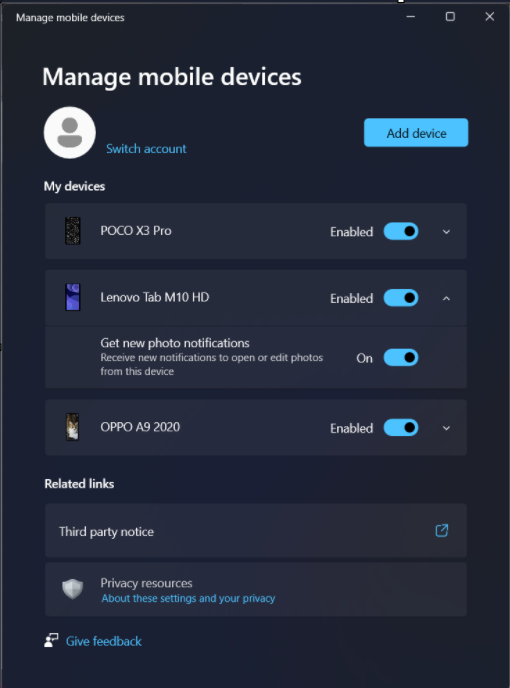Click the Give feedback link
This screenshot has height=688, width=510.
click(x=104, y=641)
